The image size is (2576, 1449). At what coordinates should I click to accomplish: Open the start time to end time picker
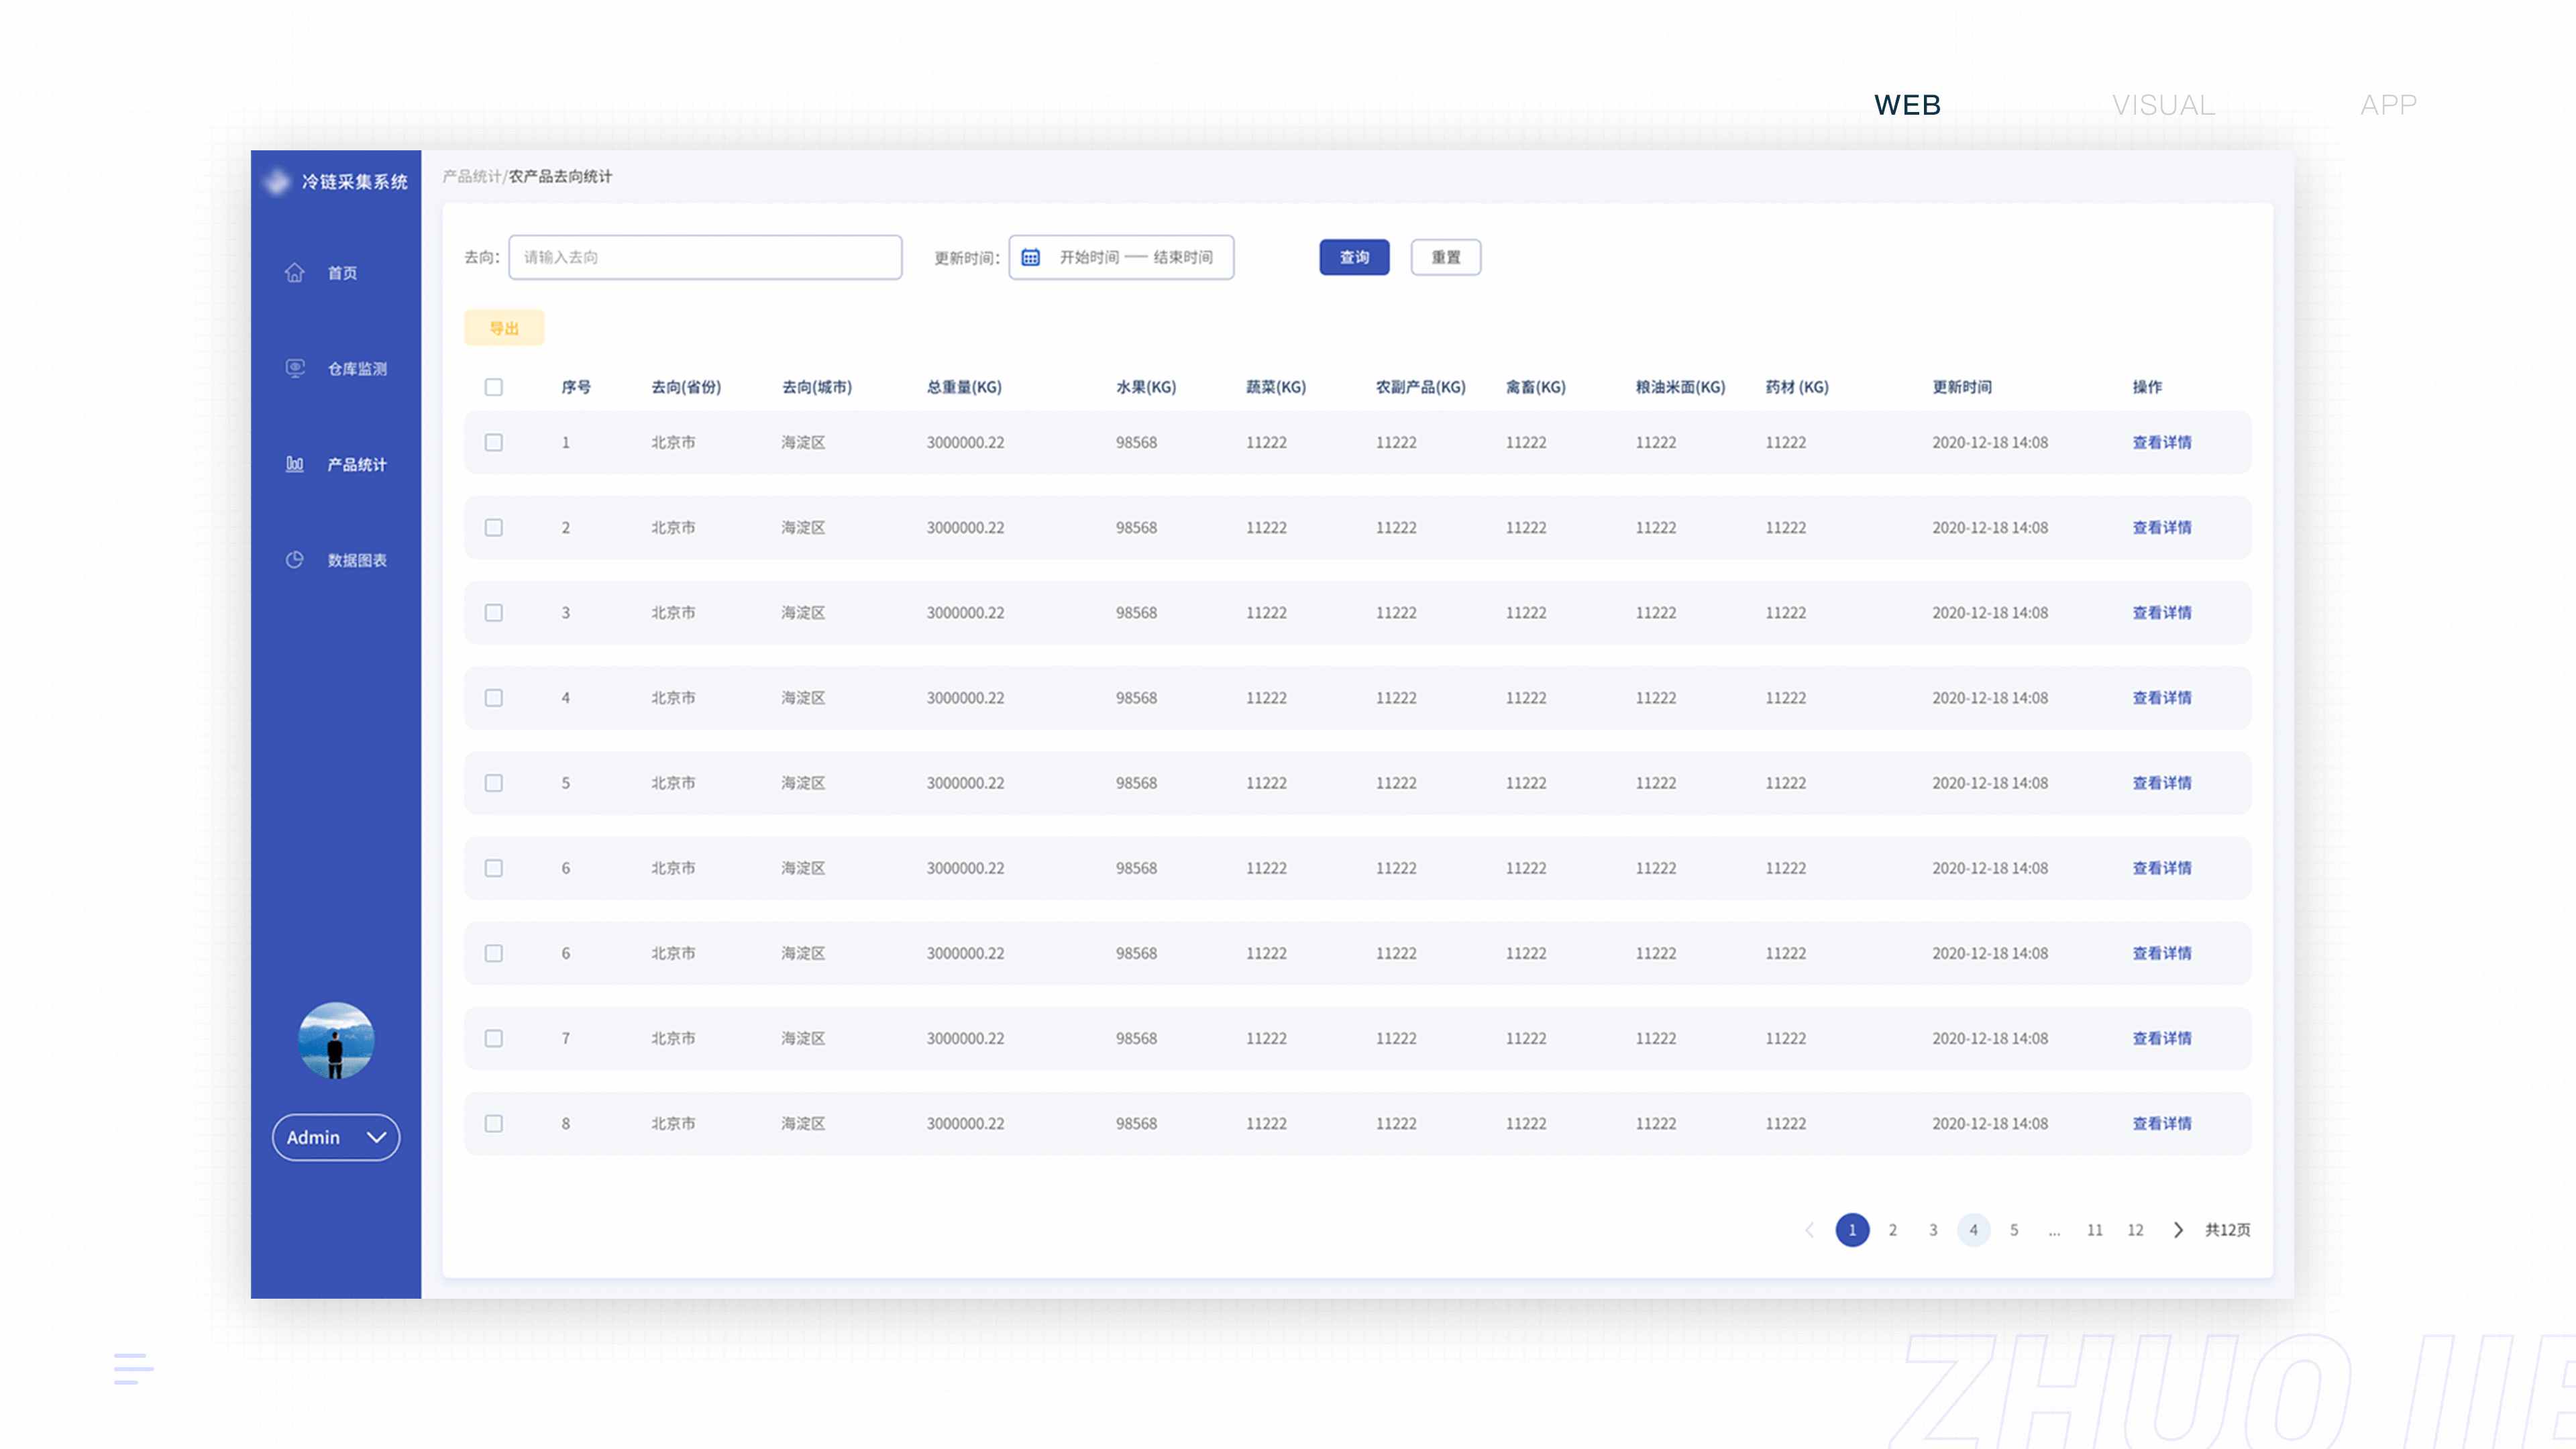point(1135,257)
